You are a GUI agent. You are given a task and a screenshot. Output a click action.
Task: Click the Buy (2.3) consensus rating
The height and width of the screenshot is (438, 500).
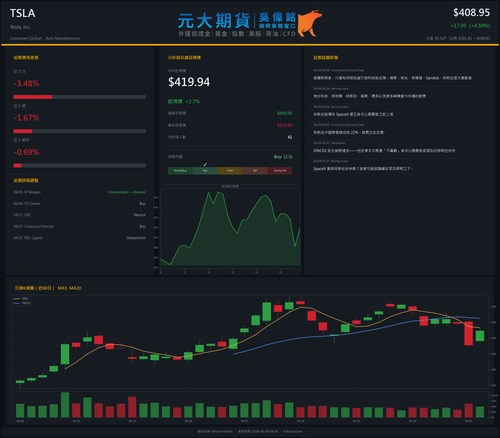(283, 157)
